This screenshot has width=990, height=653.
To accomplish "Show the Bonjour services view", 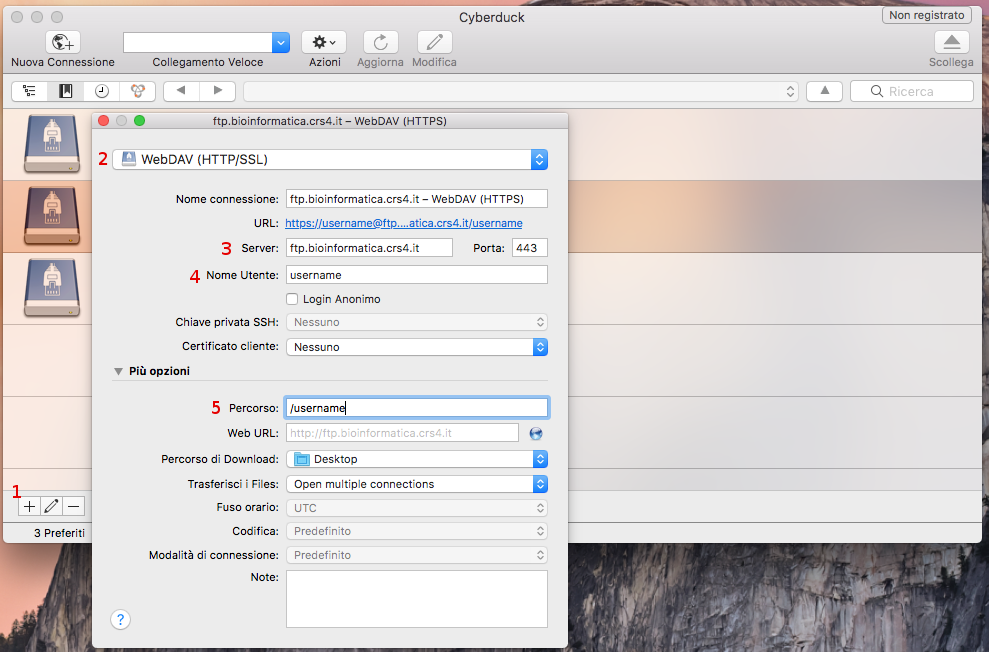I will [138, 91].
